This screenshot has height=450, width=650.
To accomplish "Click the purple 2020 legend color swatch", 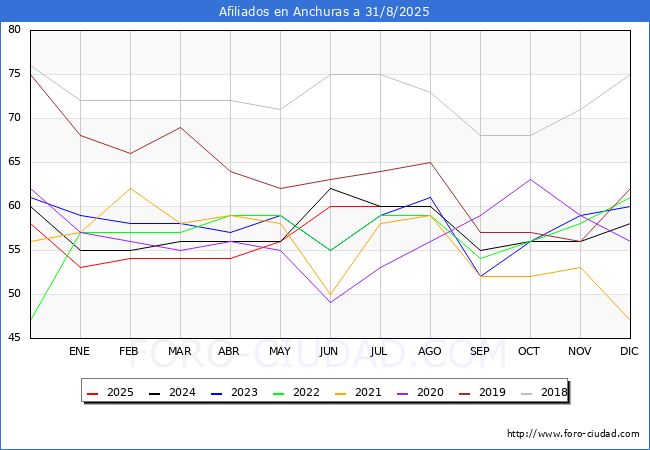I will point(403,393).
